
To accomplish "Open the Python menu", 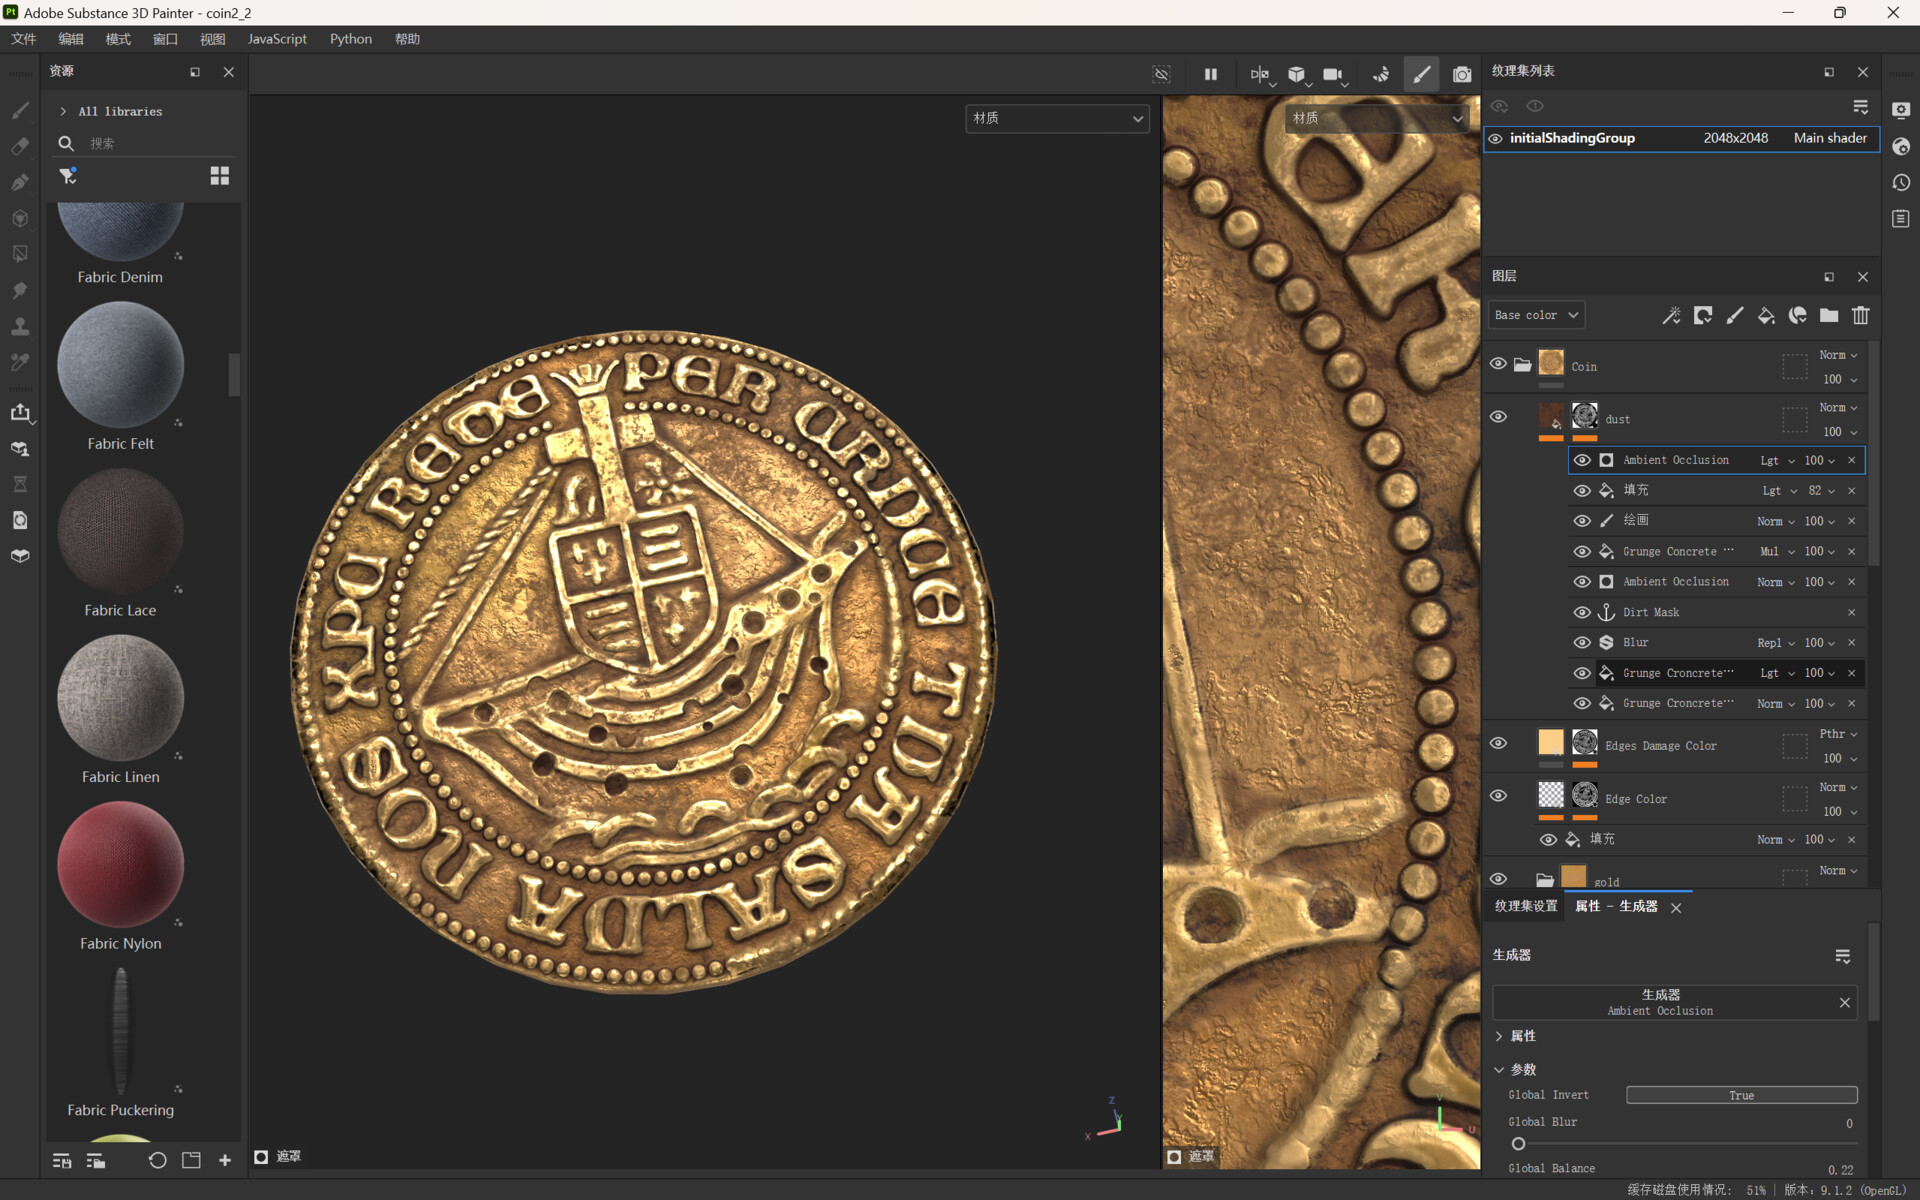I will 350,39.
